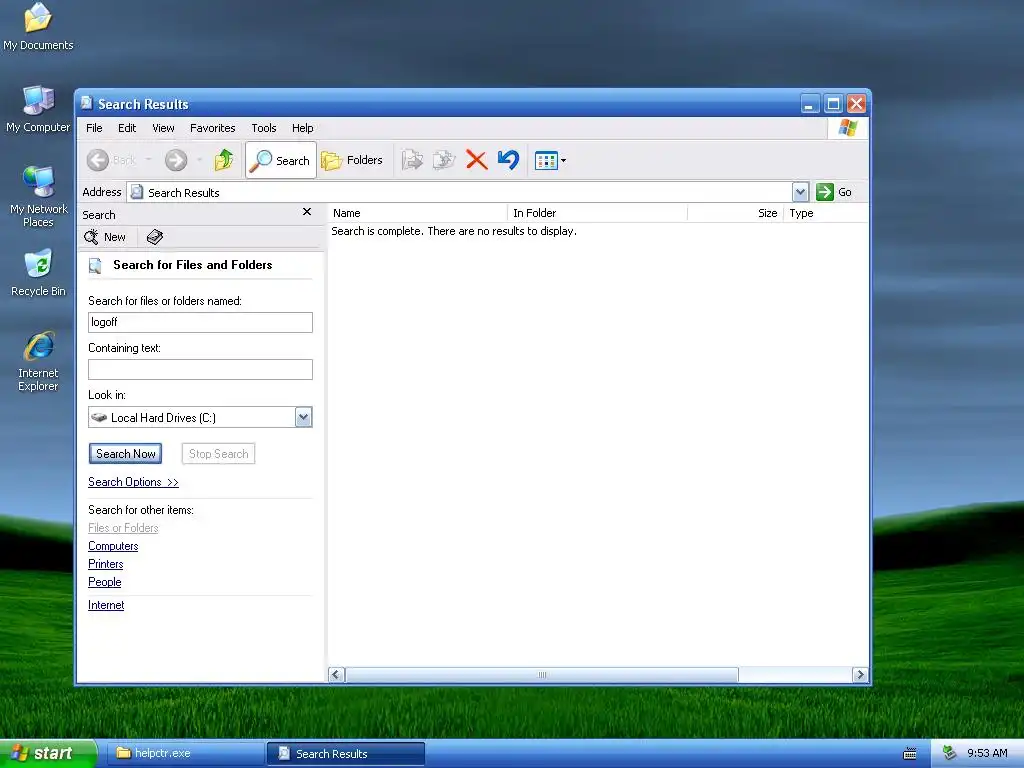Viewport: 1024px width, 768px height.
Task: Expand the Address bar dropdown
Action: point(801,192)
